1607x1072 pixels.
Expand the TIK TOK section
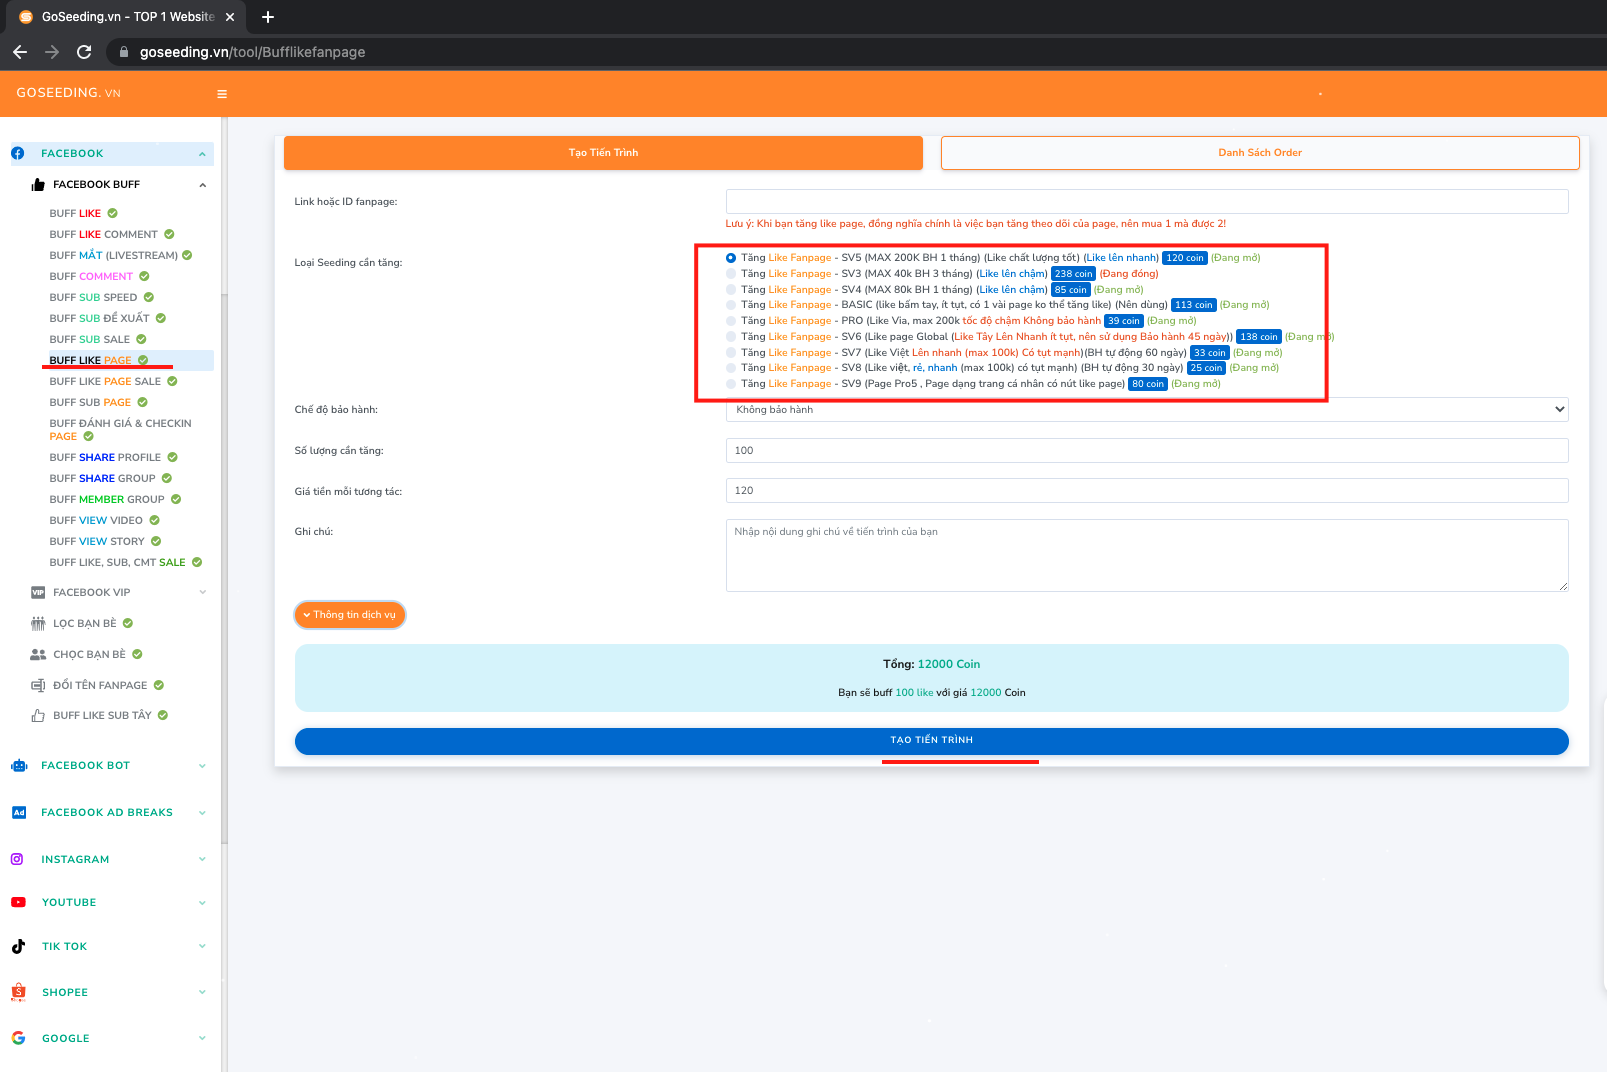[x=202, y=946]
